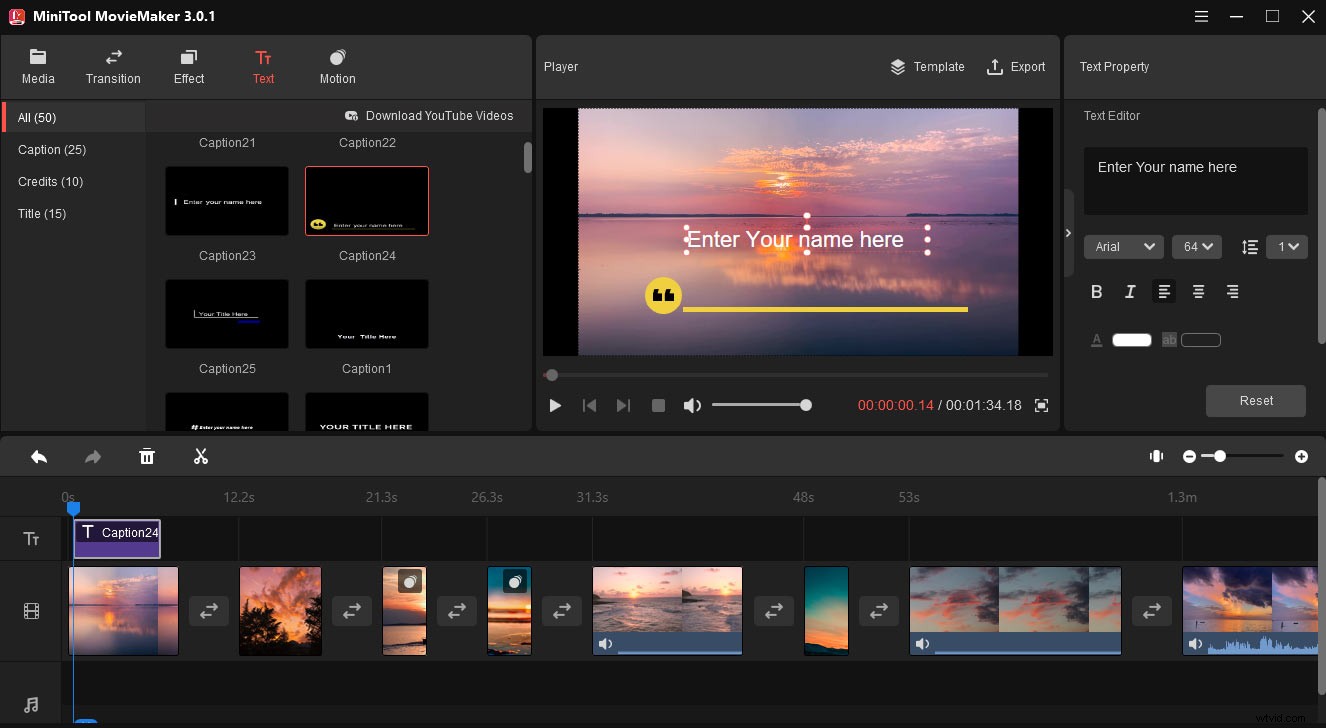Screen dimensions: 1326x728
Task: Toggle bold text formatting
Action: [x=1096, y=291]
